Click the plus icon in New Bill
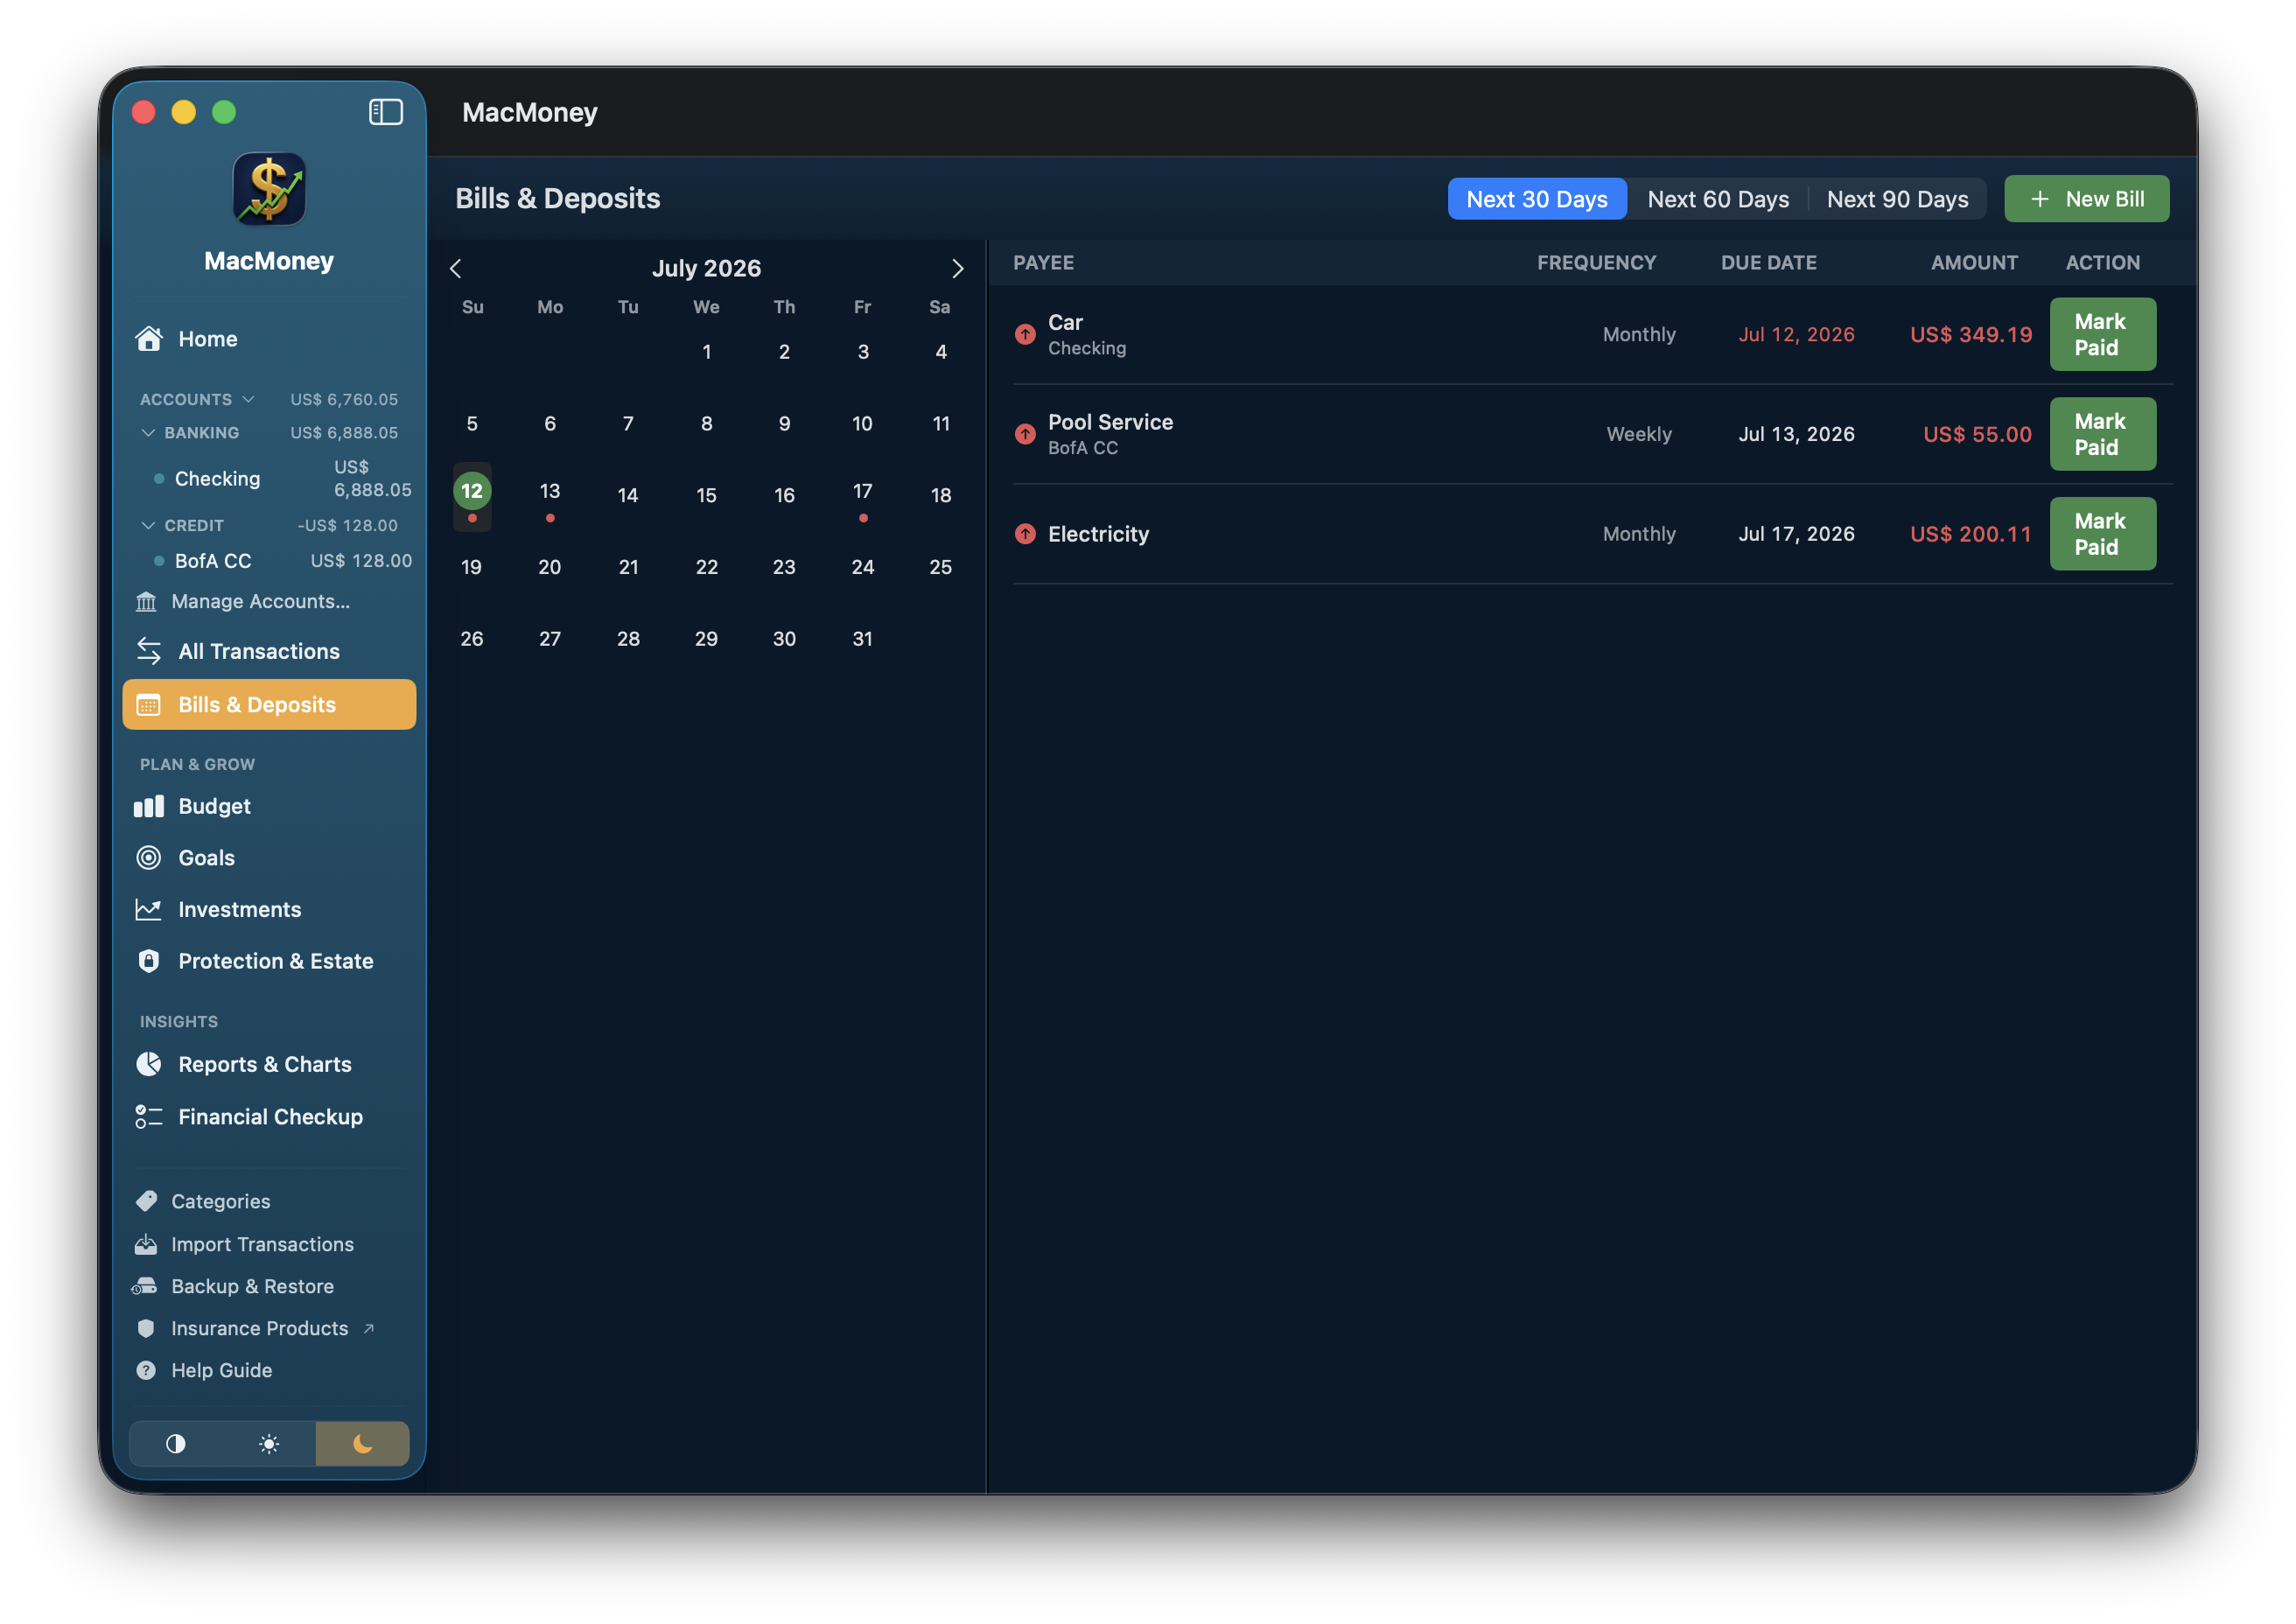The height and width of the screenshot is (1624, 2296). pyautogui.click(x=2040, y=199)
